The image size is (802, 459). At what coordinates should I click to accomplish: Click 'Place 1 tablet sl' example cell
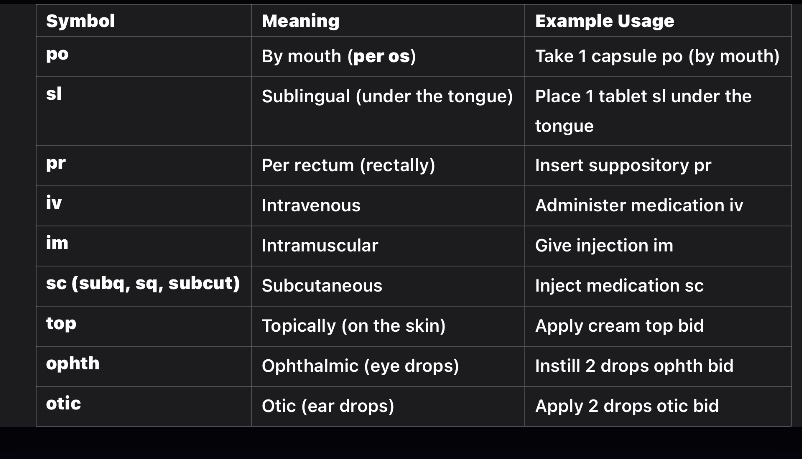(x=643, y=110)
